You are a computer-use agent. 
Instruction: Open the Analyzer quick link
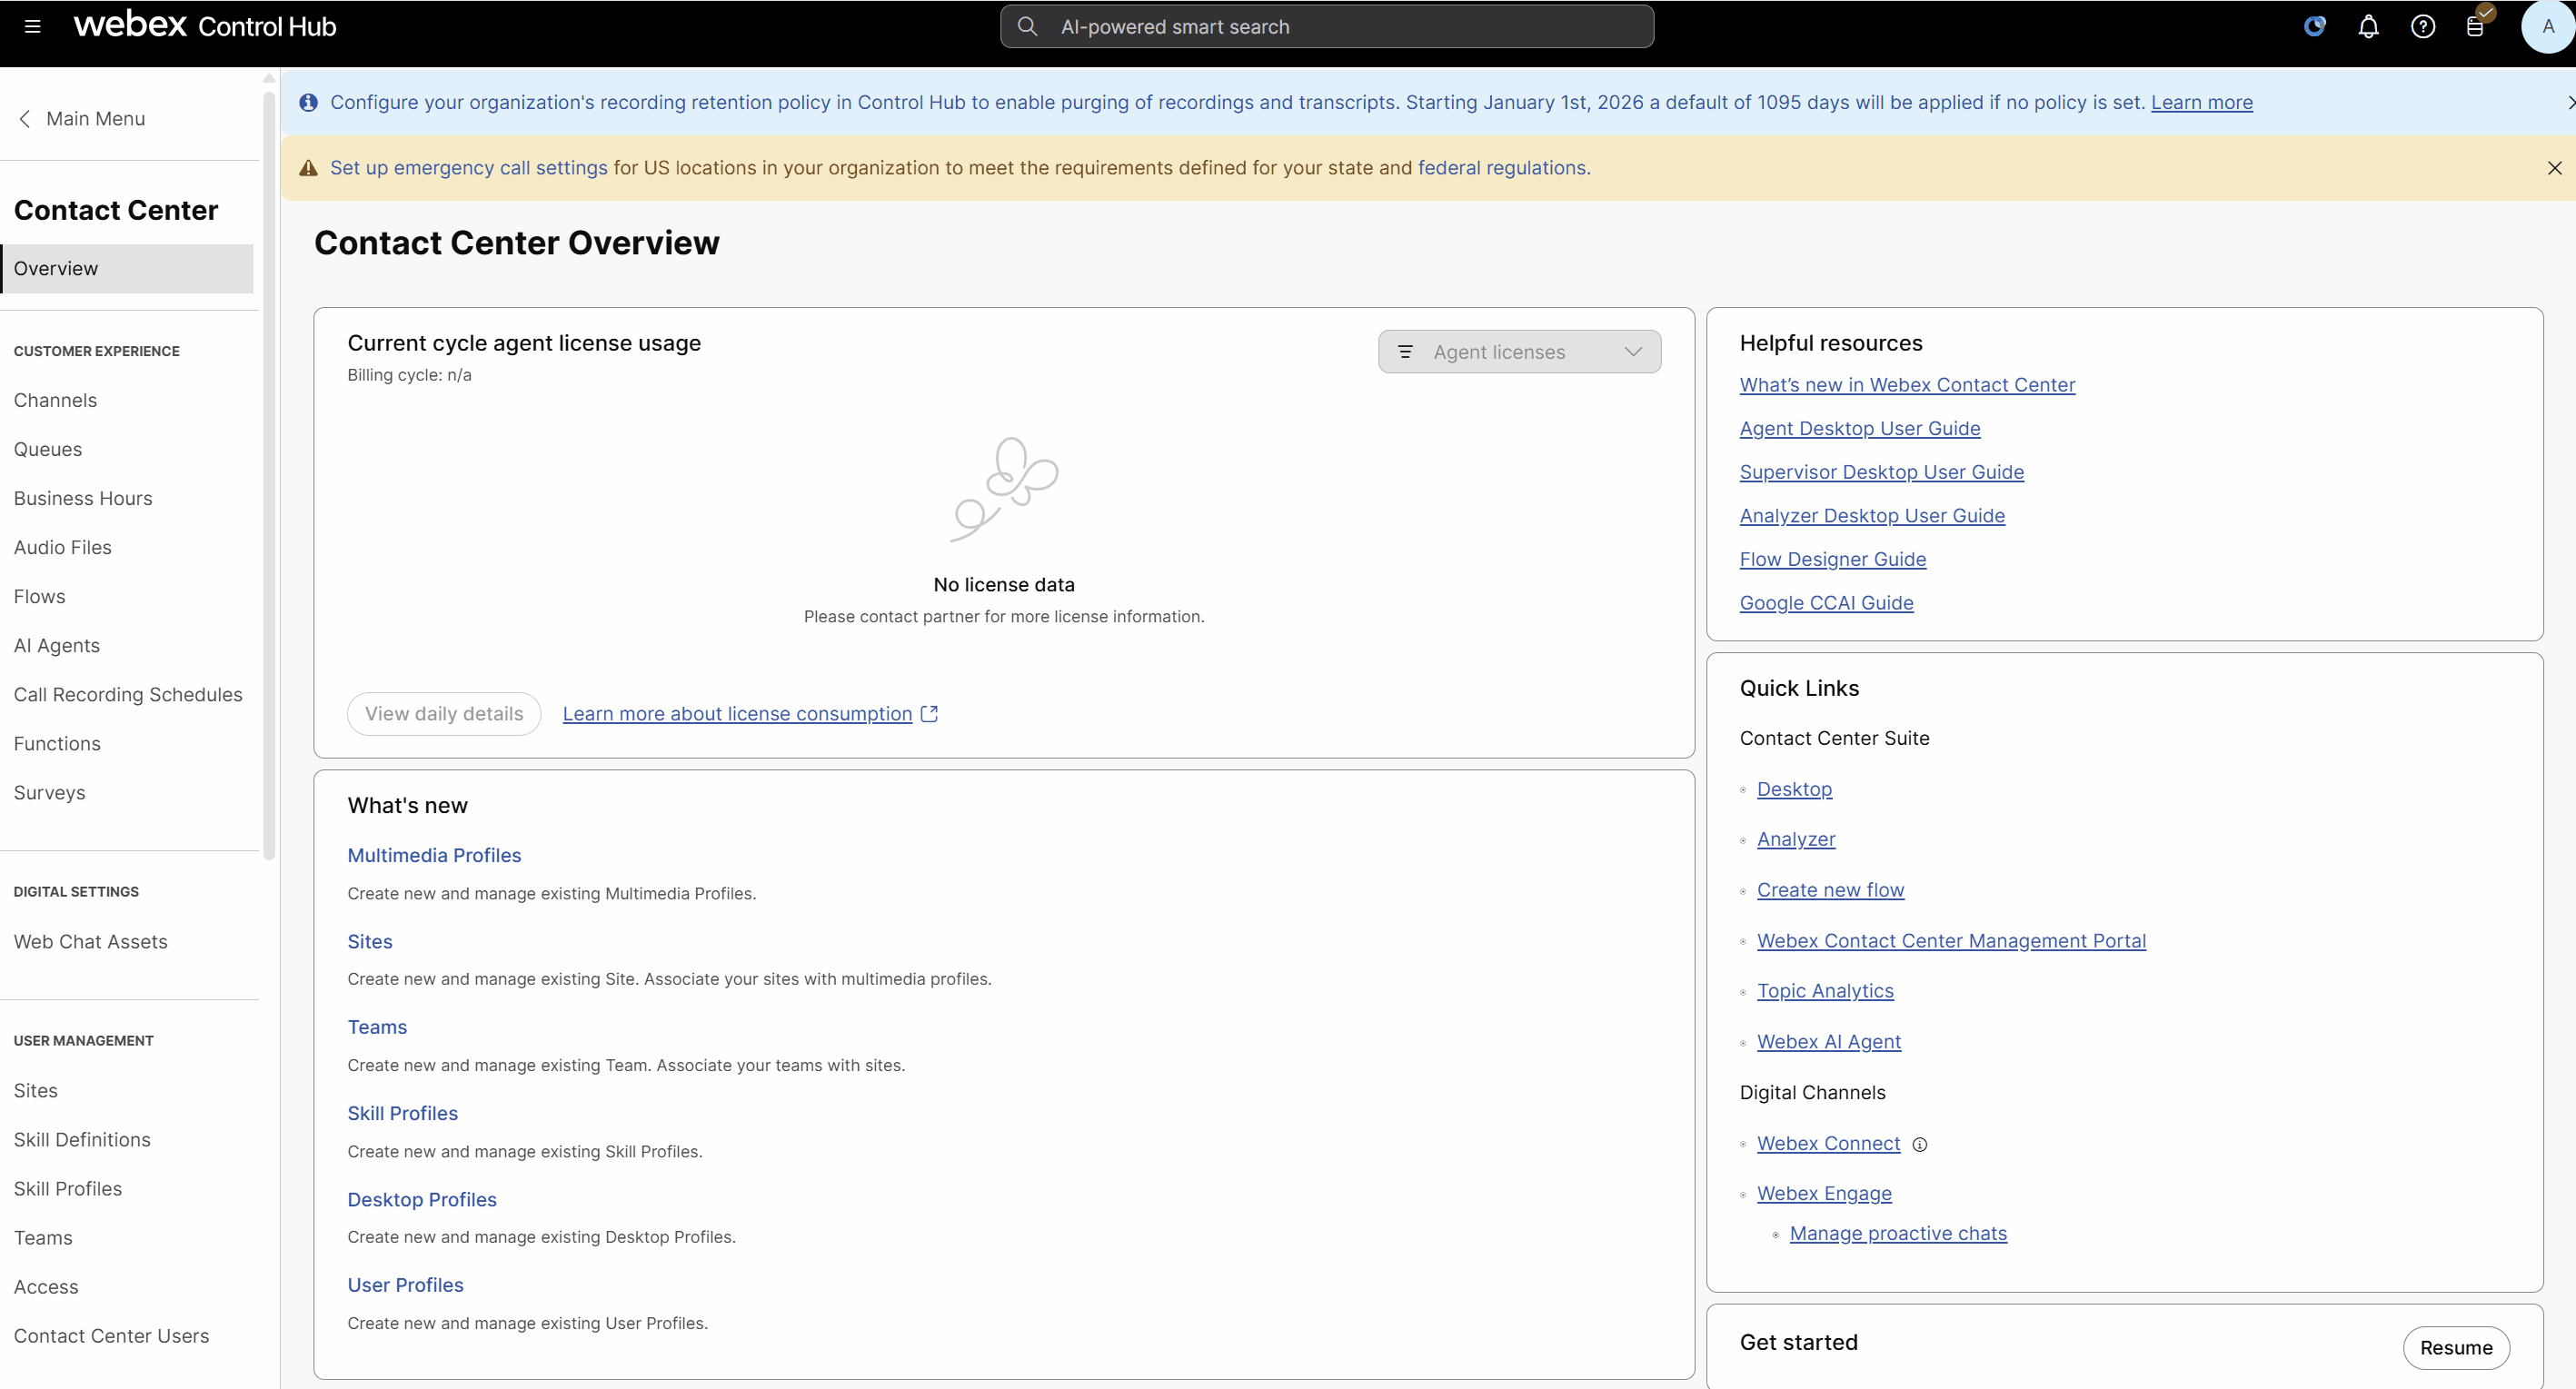click(1796, 839)
